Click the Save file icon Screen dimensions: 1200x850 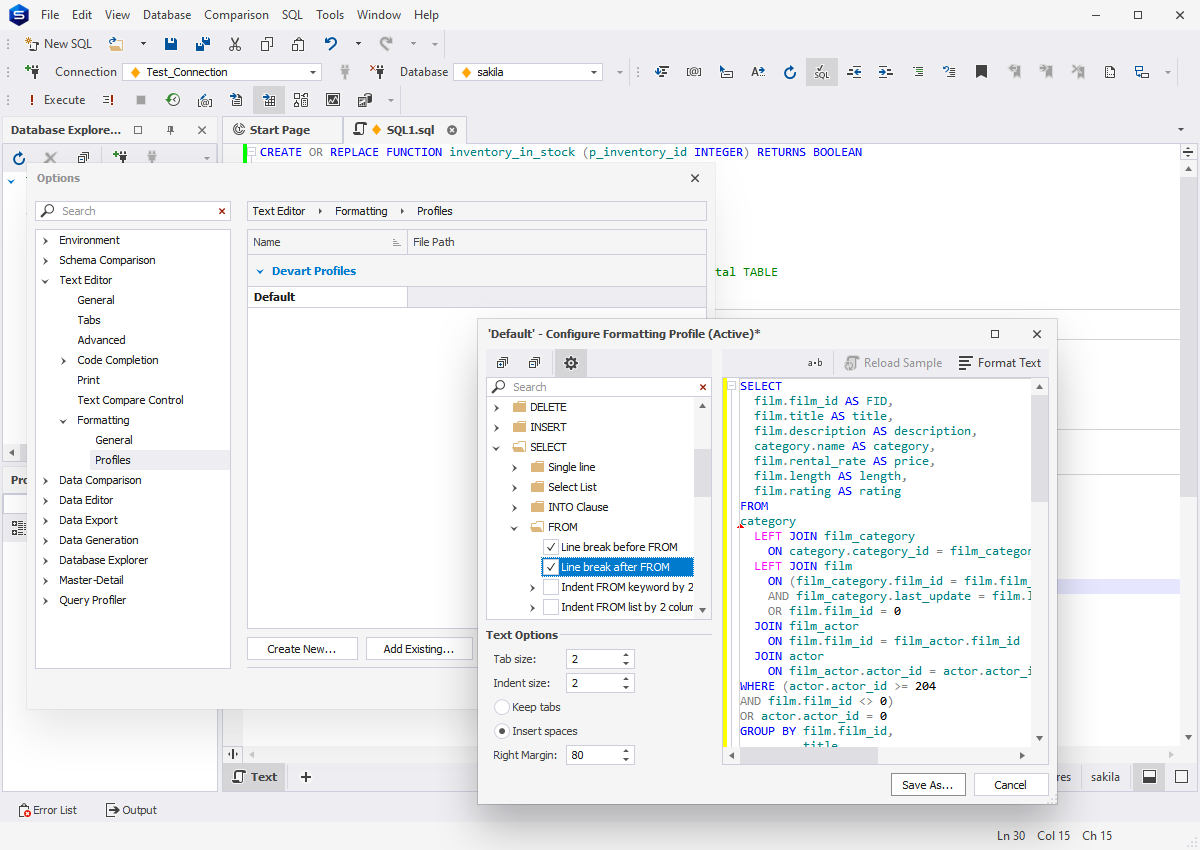click(171, 44)
